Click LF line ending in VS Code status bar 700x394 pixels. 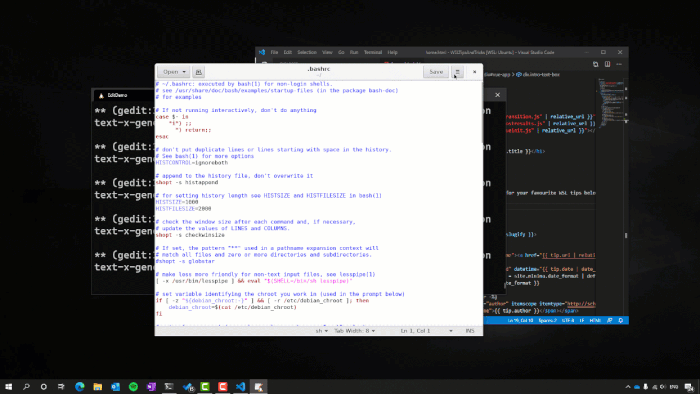(582, 320)
